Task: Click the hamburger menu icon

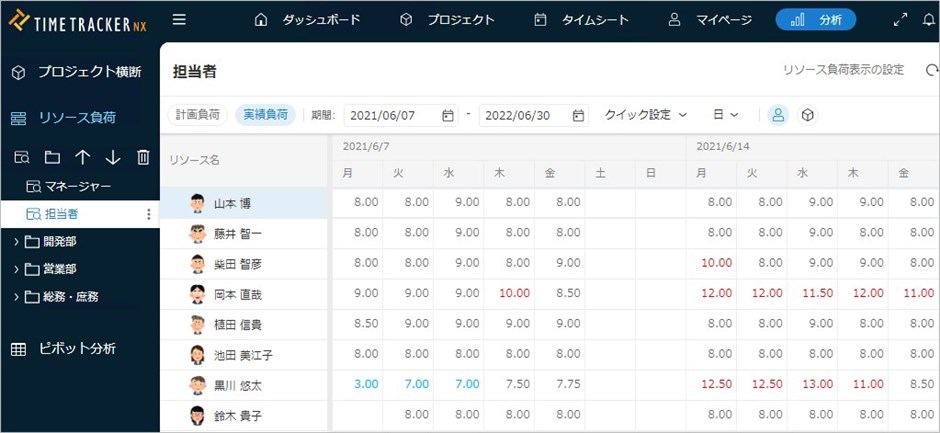Action: point(179,19)
